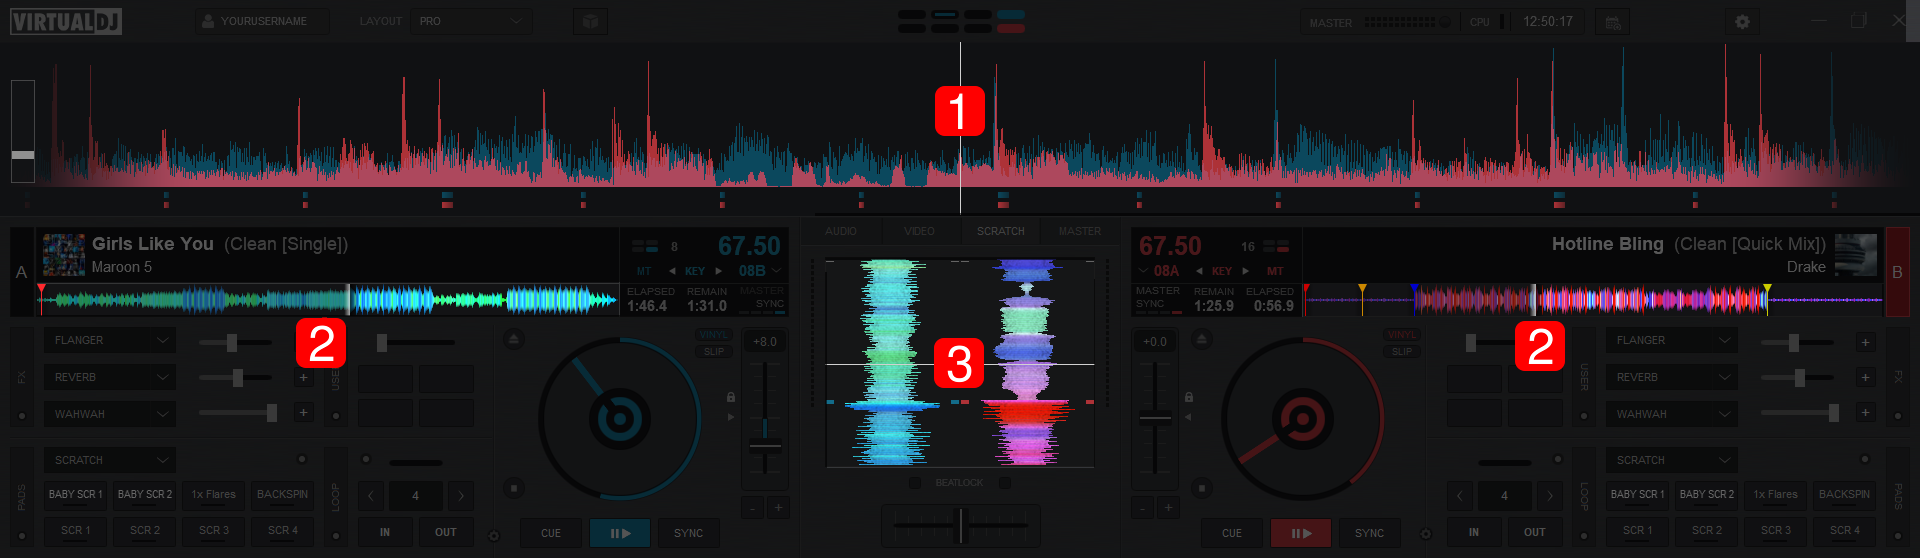
Task: Click the WAHWAH level slider on deck B
Action: click(x=1799, y=412)
